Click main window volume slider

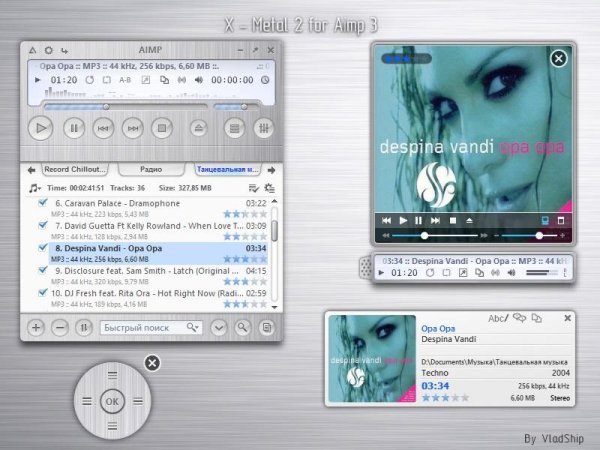click(x=236, y=107)
